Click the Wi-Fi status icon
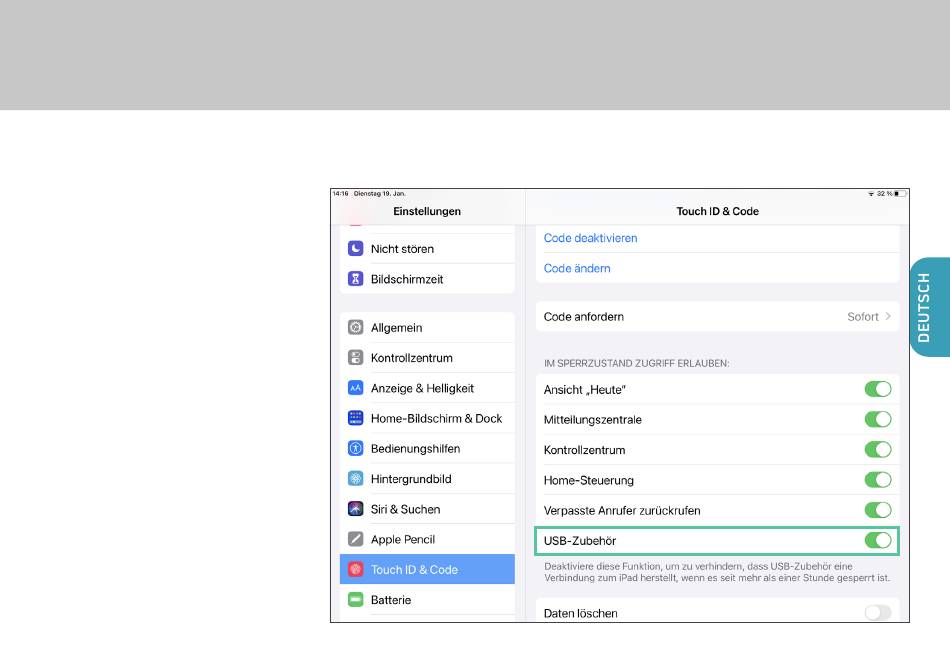 click(x=871, y=194)
